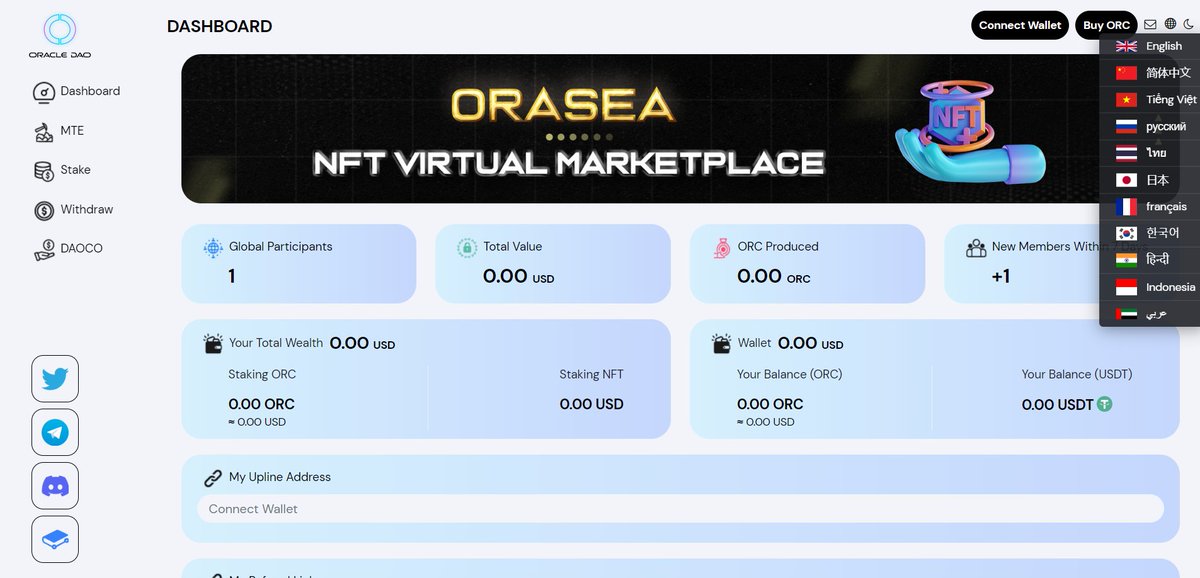Open the documentation book icon
The width and height of the screenshot is (1200, 578).
click(55, 540)
